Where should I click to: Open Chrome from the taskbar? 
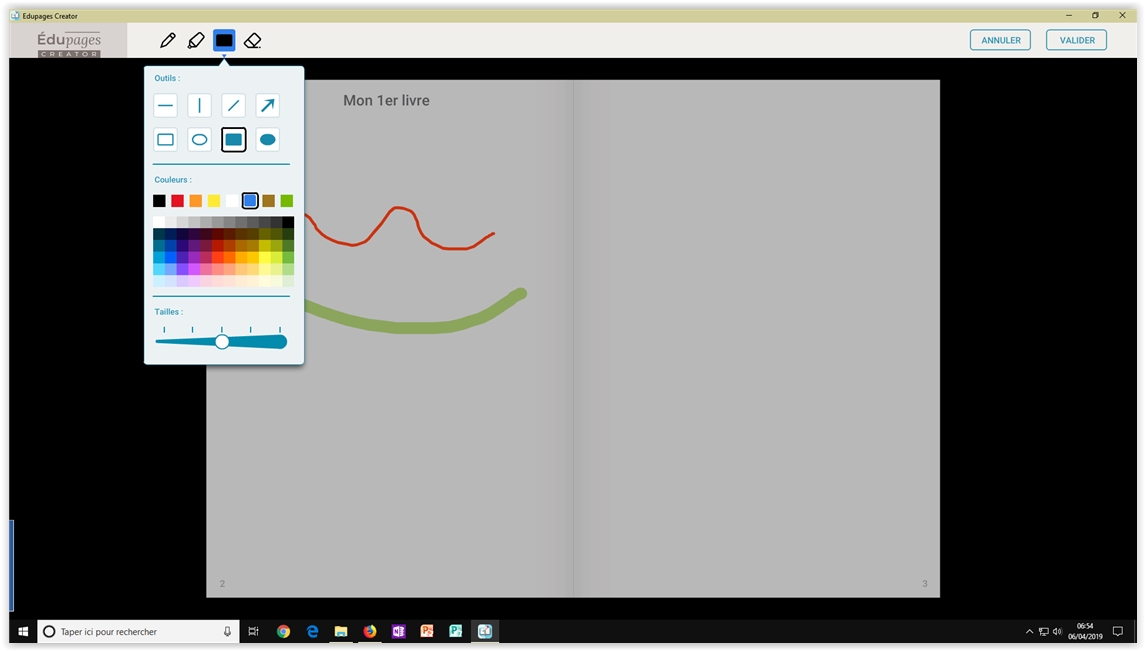(x=284, y=632)
